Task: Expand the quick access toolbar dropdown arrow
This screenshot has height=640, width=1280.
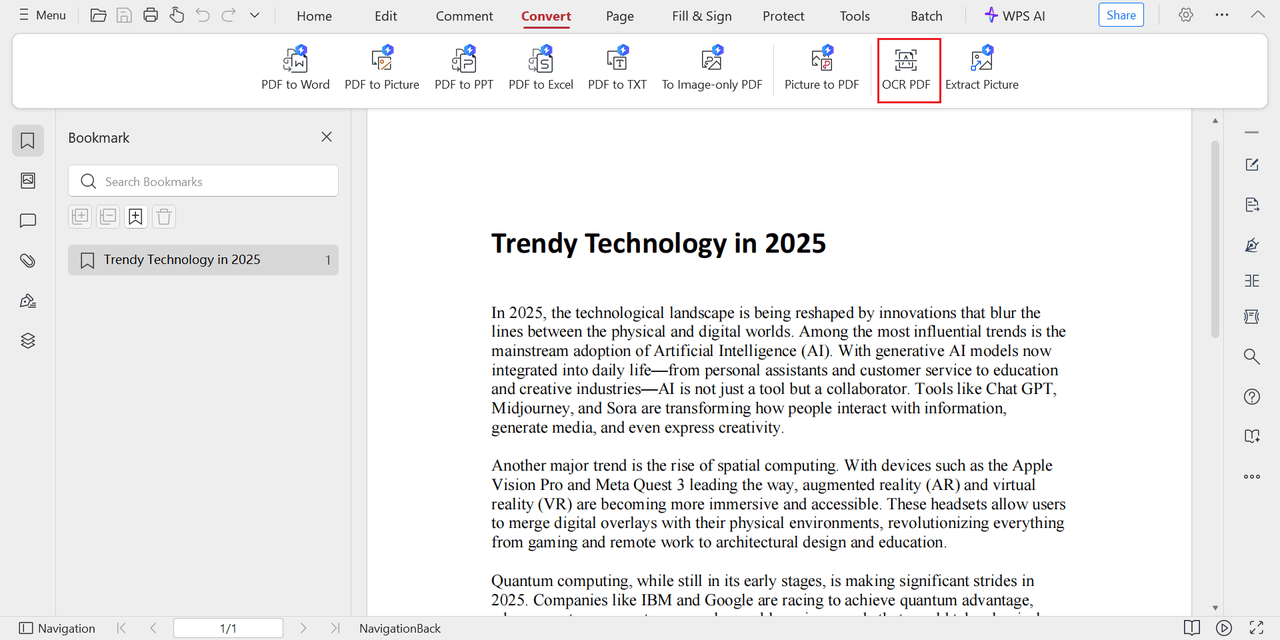Action: click(254, 15)
